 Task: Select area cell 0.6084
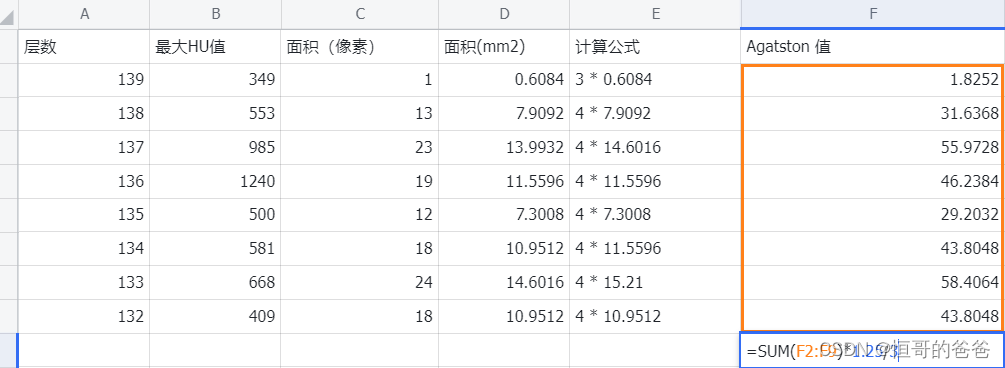(x=504, y=80)
